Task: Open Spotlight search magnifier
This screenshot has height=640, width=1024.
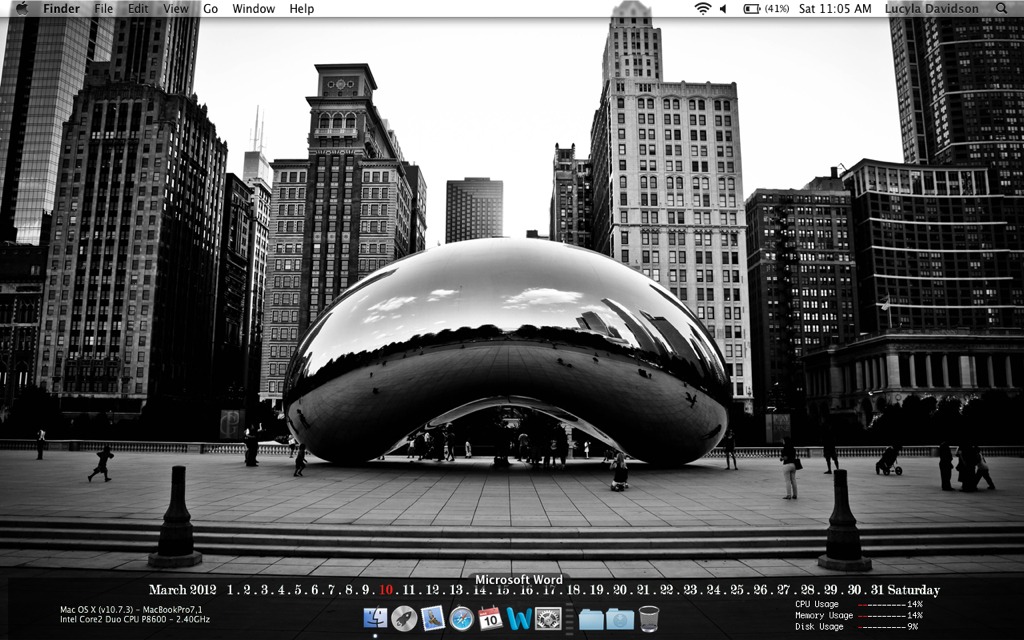Action: tap(1001, 8)
